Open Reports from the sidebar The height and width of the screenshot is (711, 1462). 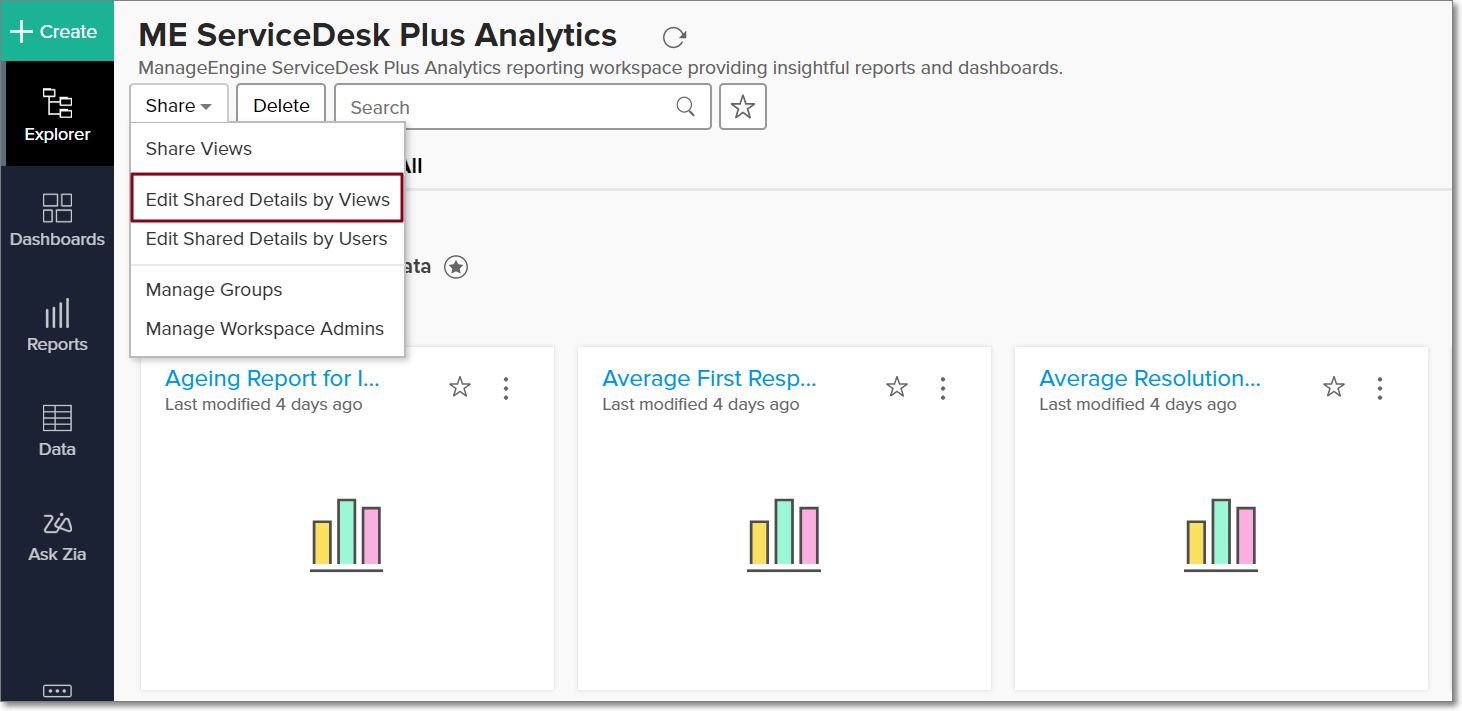click(x=57, y=325)
